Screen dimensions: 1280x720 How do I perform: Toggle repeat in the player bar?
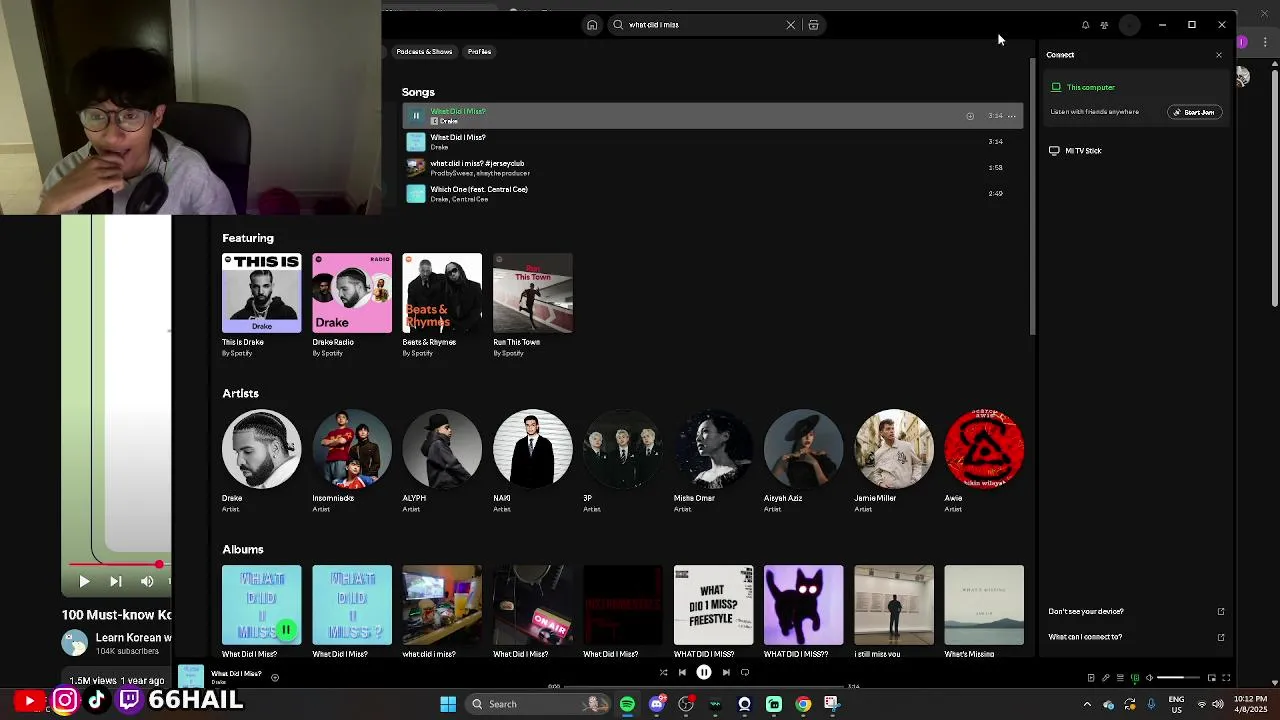pyautogui.click(x=744, y=673)
